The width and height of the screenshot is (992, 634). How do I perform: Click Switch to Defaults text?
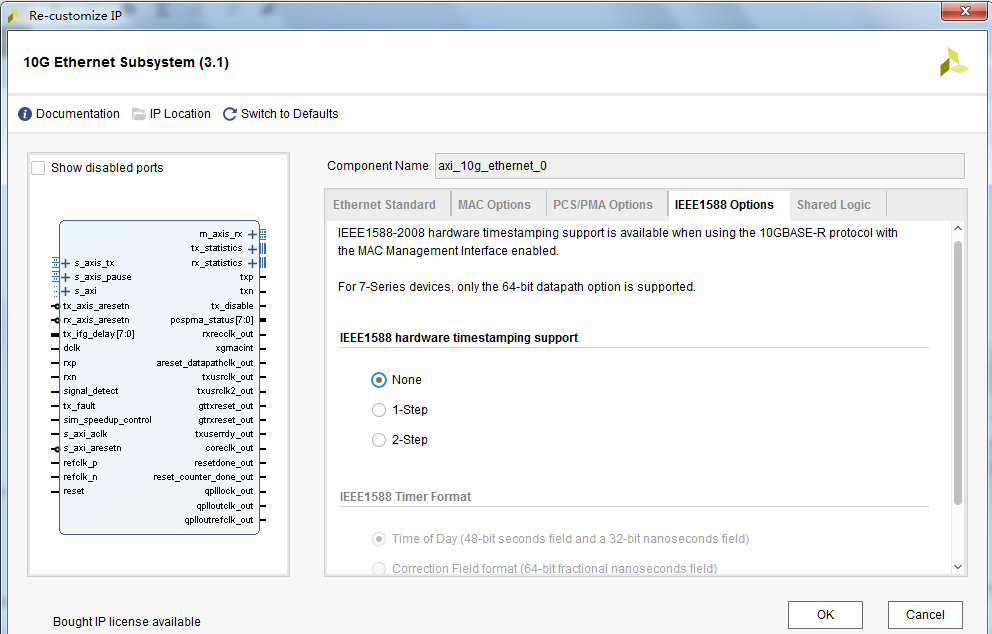tap(290, 114)
